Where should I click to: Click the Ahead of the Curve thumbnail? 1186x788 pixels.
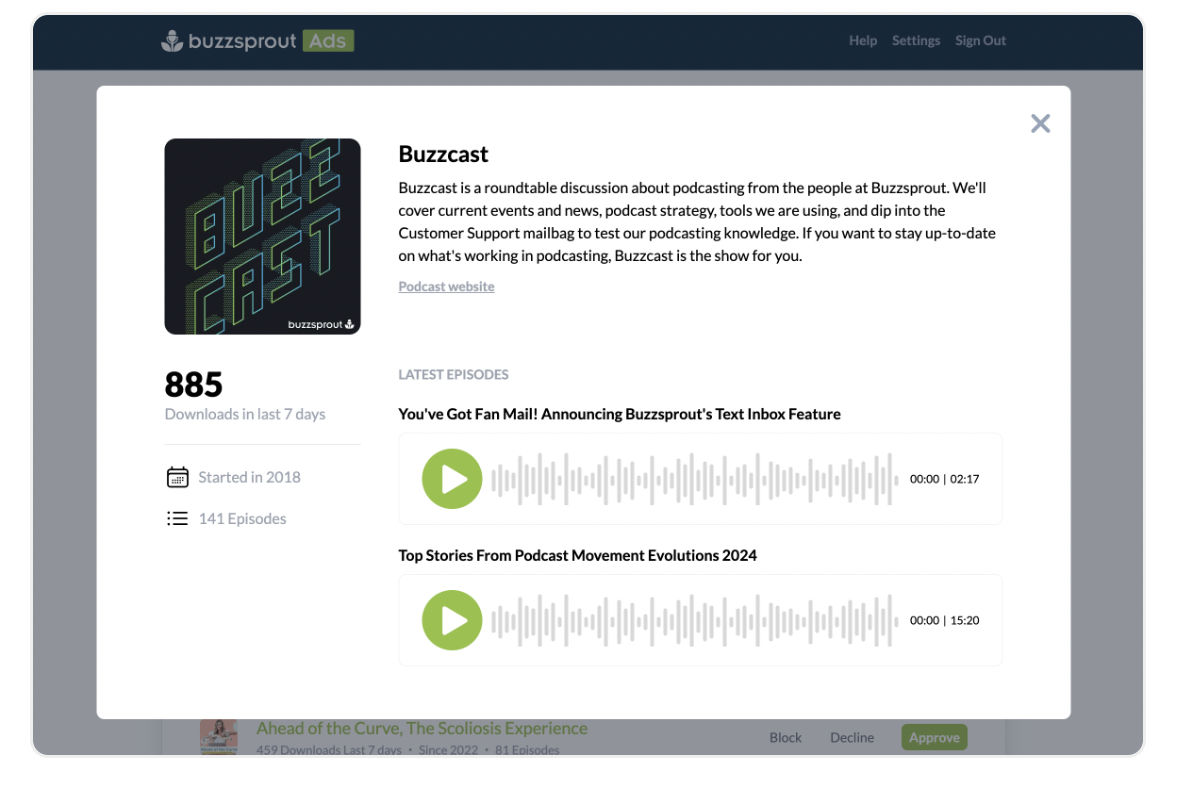pos(218,736)
